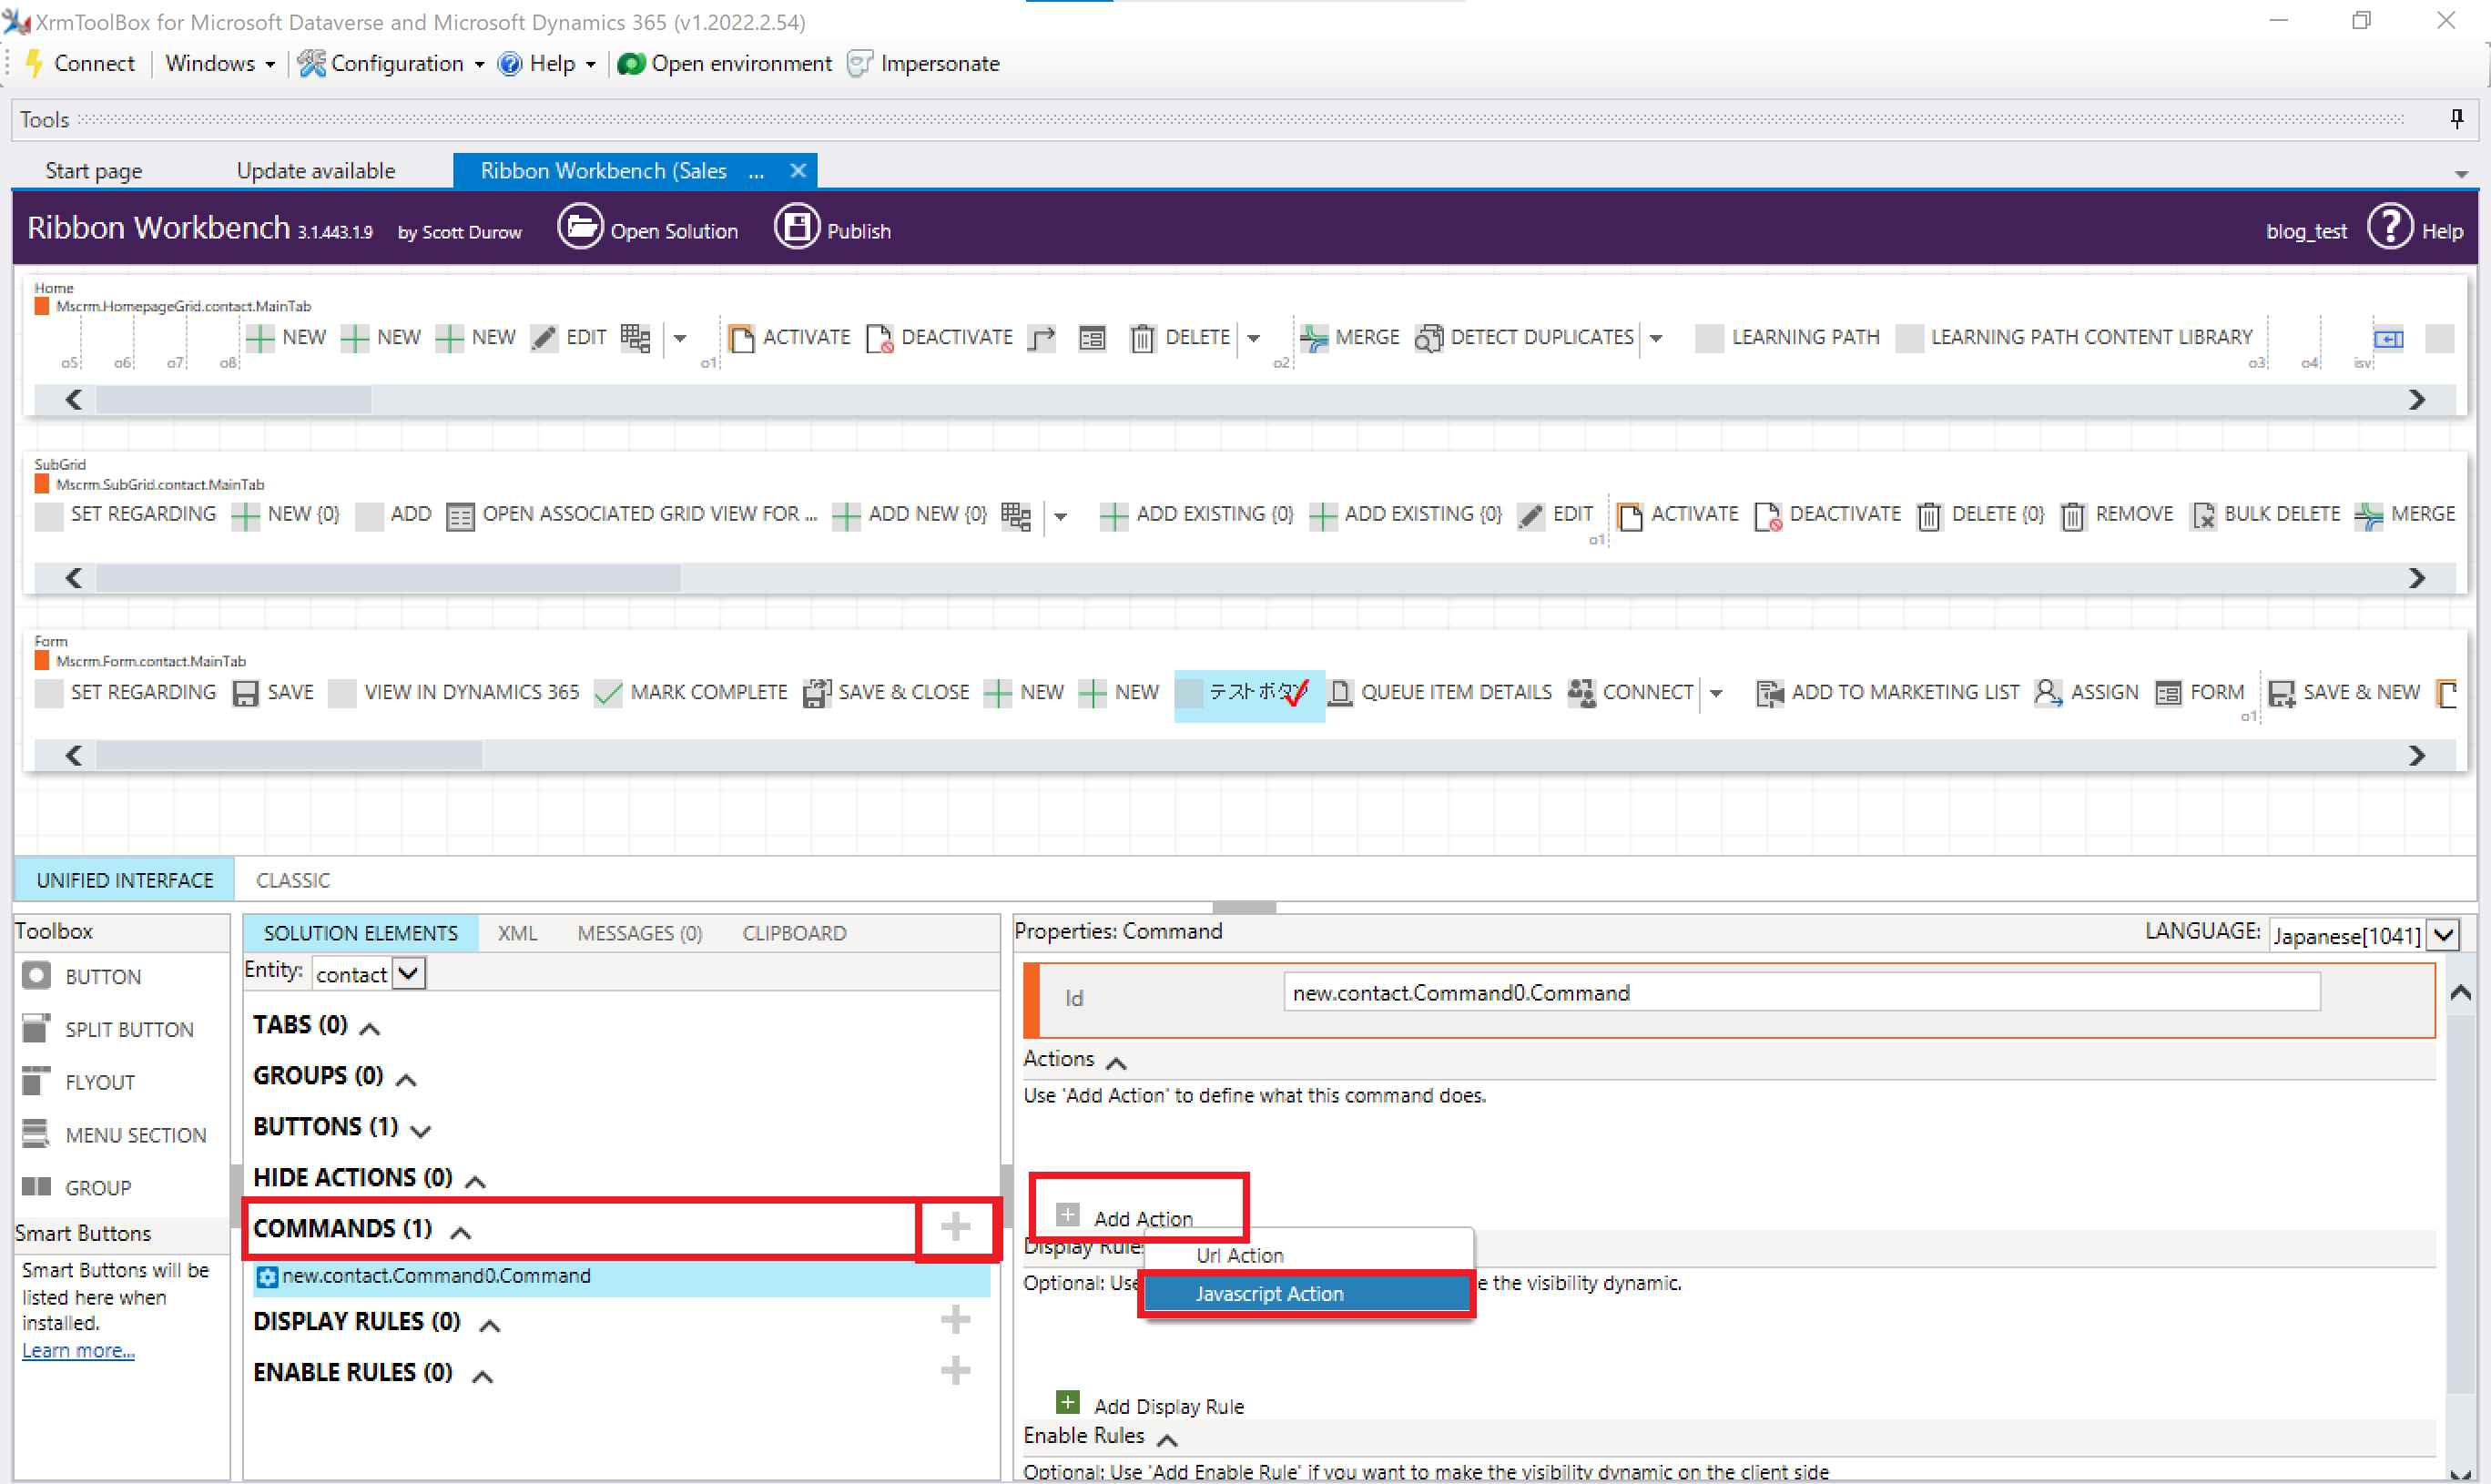This screenshot has width=2491, height=1484.
Task: Select BULK DELETE in SubGrid ribbon
Action: click(2265, 515)
